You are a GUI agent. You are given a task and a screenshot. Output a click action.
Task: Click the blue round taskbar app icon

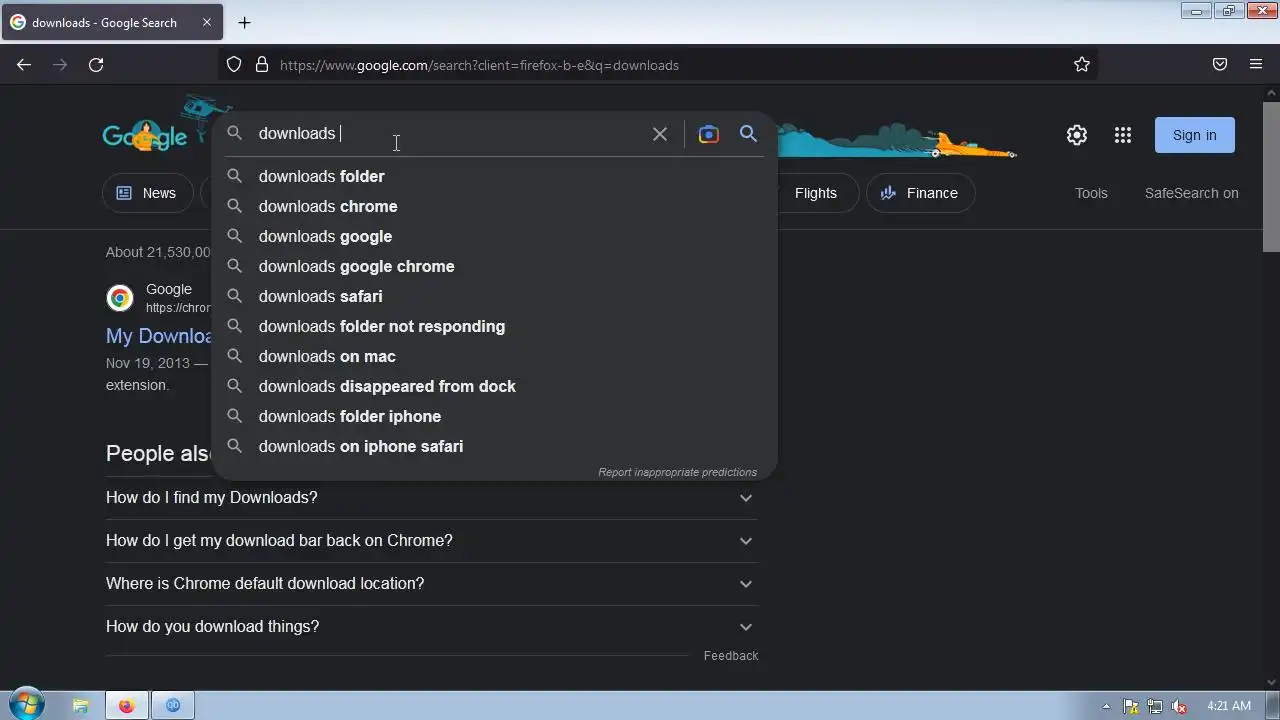pos(173,705)
